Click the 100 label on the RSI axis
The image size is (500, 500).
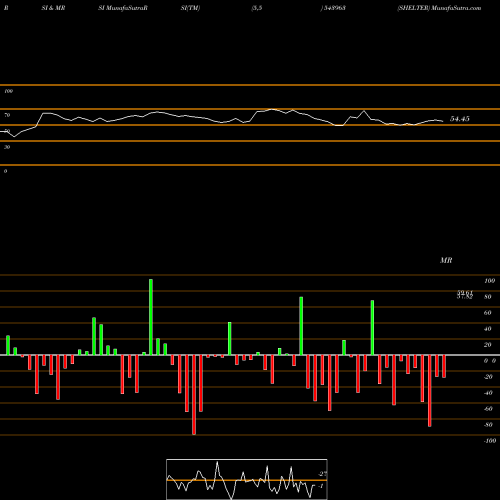8,91
